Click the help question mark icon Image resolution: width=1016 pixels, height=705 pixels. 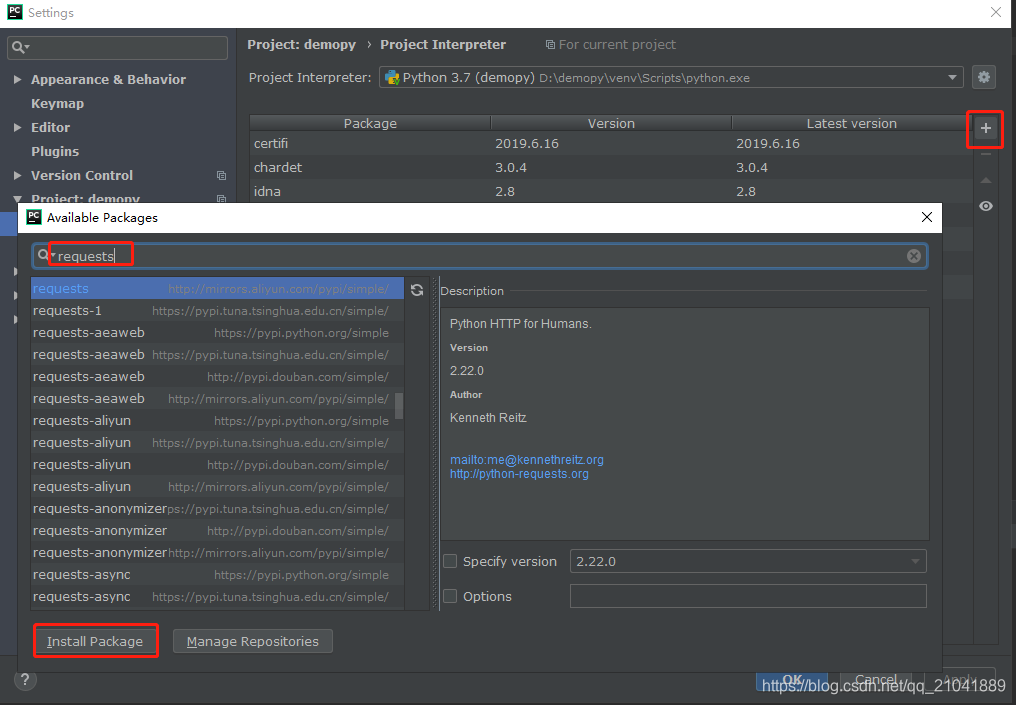pos(25,680)
